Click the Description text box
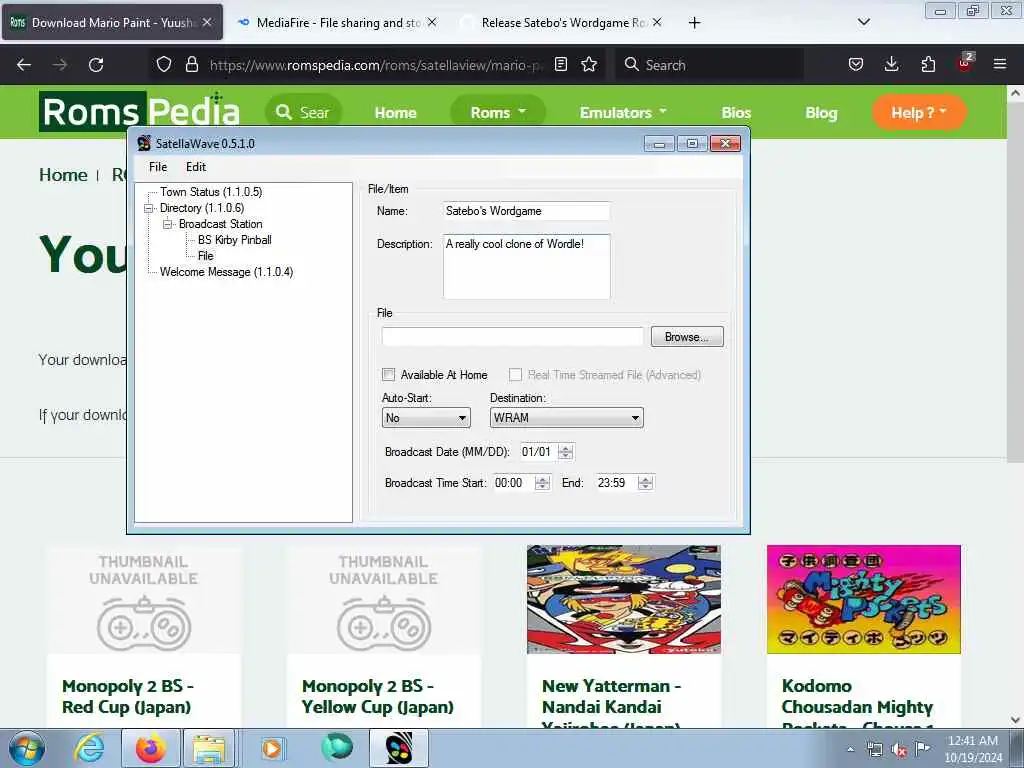This screenshot has height=768, width=1024. pos(526,266)
